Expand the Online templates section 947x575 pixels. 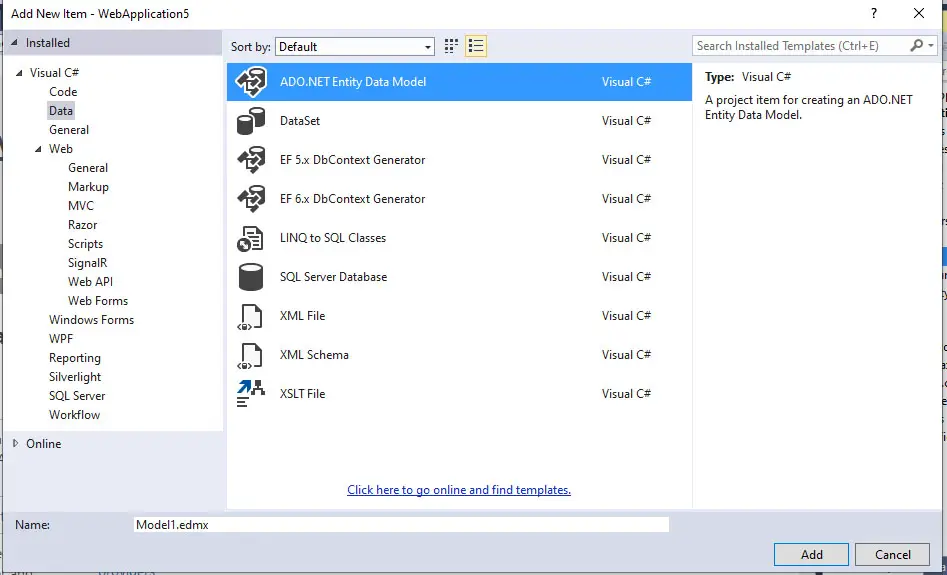coord(14,444)
